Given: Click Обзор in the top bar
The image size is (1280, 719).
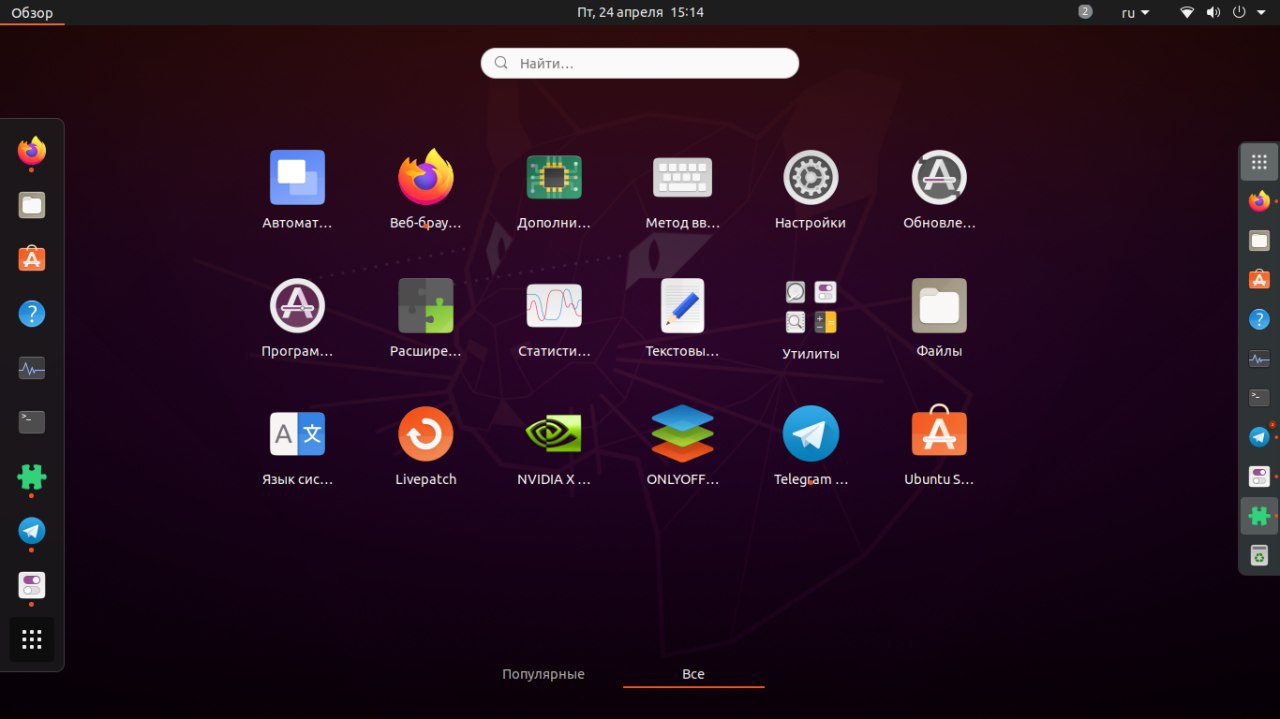Looking at the screenshot, I should [x=32, y=12].
